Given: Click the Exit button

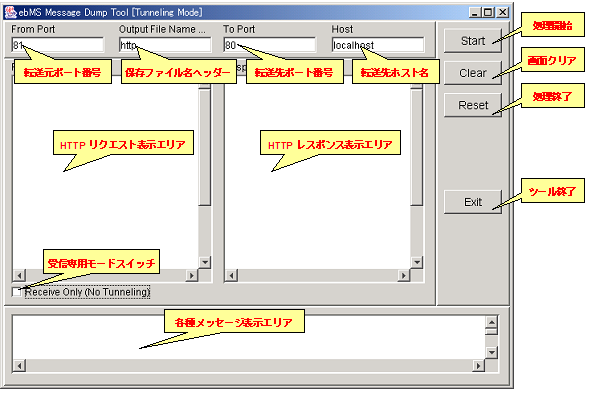Looking at the screenshot, I should point(473,202).
